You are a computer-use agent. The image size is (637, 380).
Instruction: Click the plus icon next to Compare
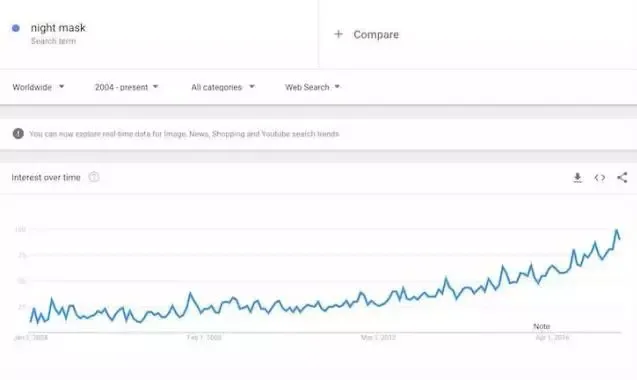338,34
